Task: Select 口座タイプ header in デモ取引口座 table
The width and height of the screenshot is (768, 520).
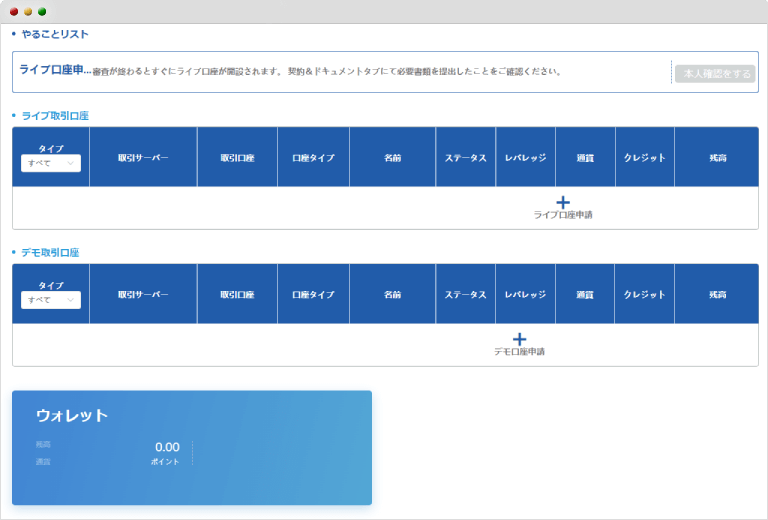Action: (313, 294)
